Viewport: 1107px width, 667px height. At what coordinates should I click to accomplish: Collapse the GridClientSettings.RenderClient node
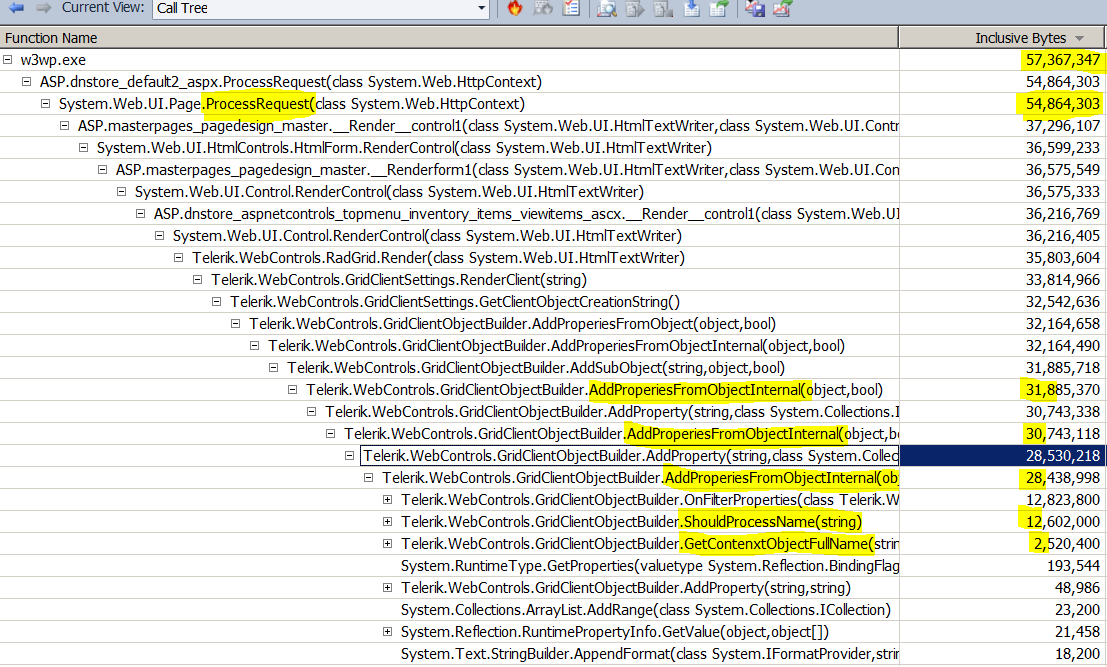point(198,280)
